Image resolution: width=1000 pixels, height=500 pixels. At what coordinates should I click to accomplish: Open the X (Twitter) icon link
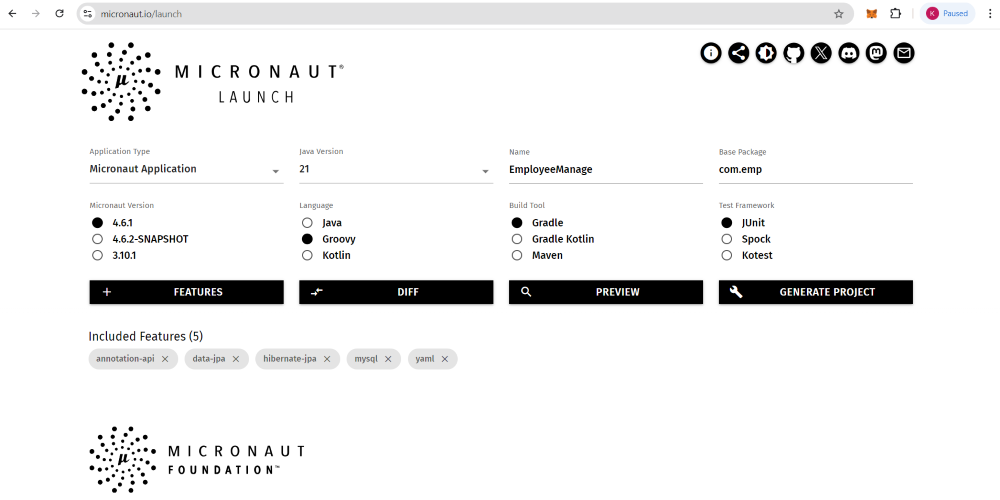(821, 53)
